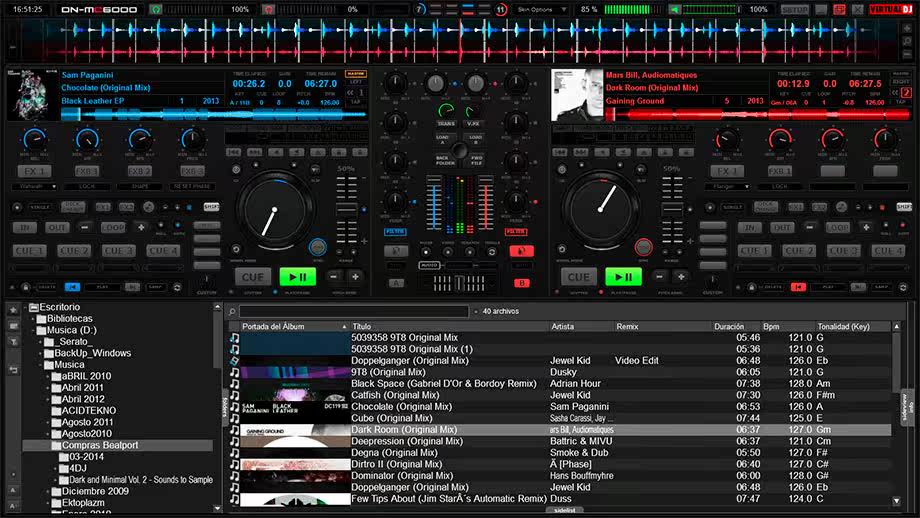
Task: Click the red B crossfader assign icon
Action: pyautogui.click(x=522, y=283)
